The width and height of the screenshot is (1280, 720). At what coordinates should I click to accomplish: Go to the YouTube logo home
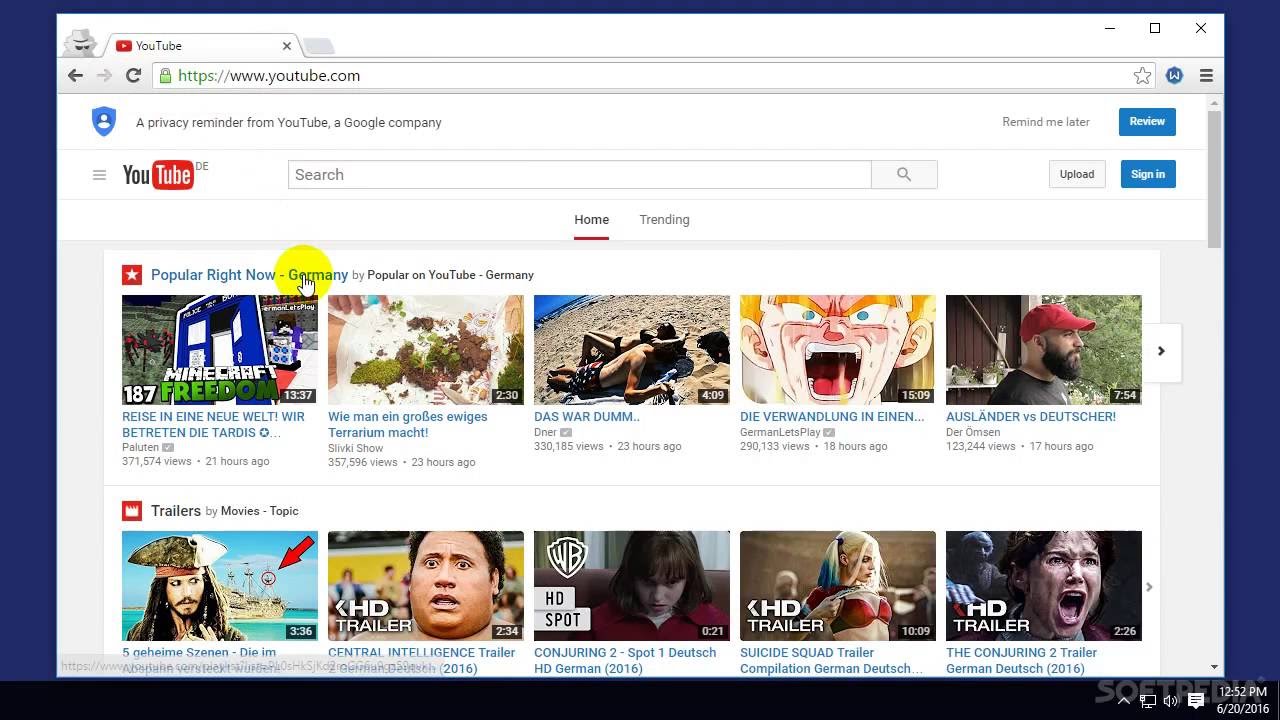tap(158, 175)
